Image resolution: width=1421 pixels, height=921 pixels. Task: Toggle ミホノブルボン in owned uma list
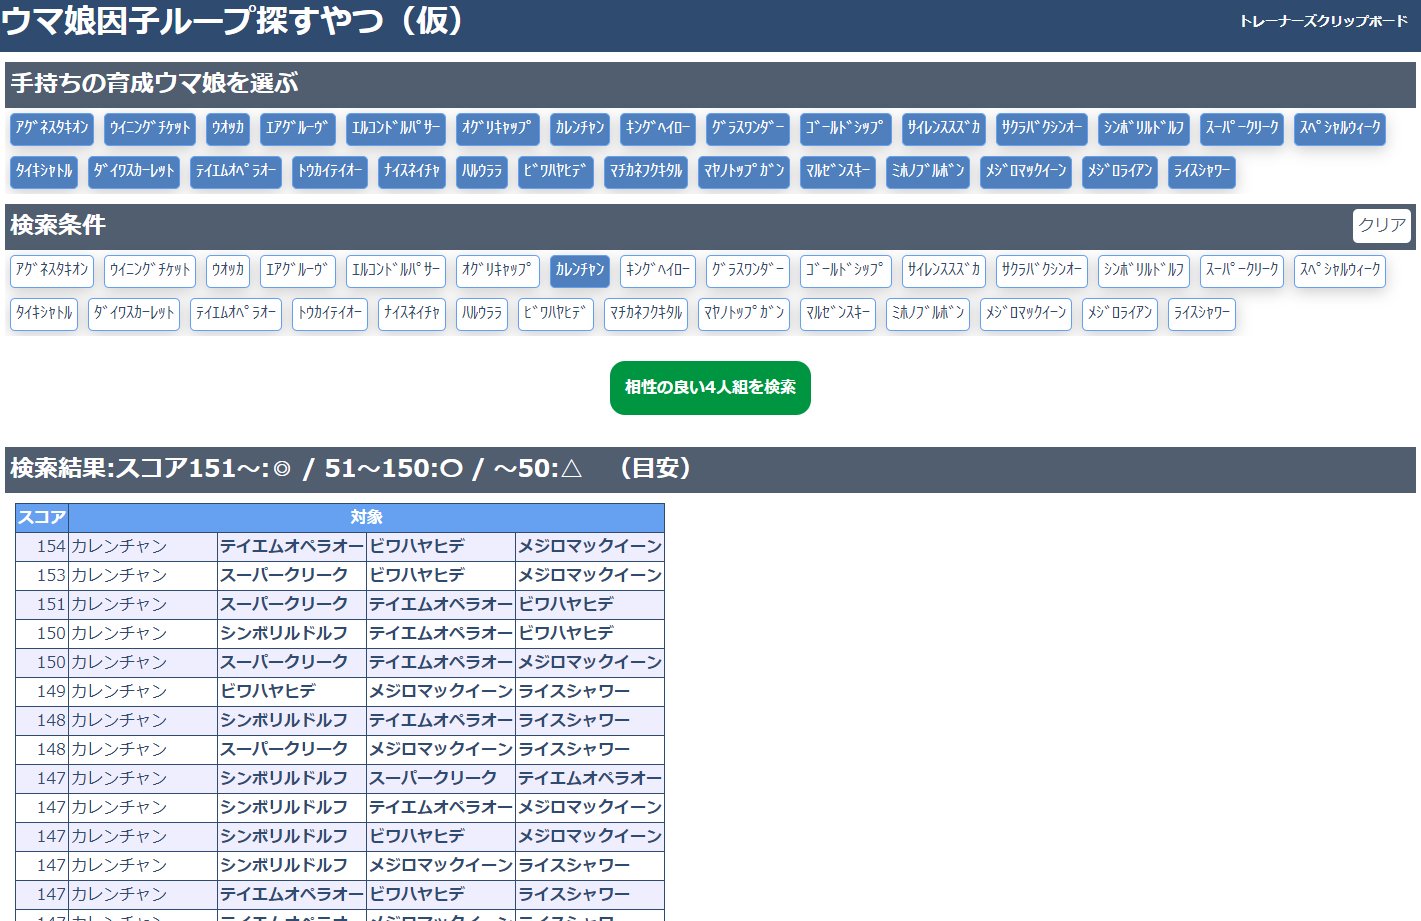pyautogui.click(x=928, y=172)
